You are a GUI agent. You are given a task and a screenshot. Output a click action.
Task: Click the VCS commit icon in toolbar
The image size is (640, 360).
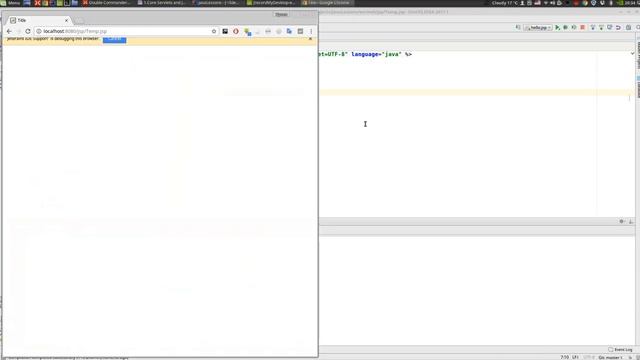click(601, 28)
